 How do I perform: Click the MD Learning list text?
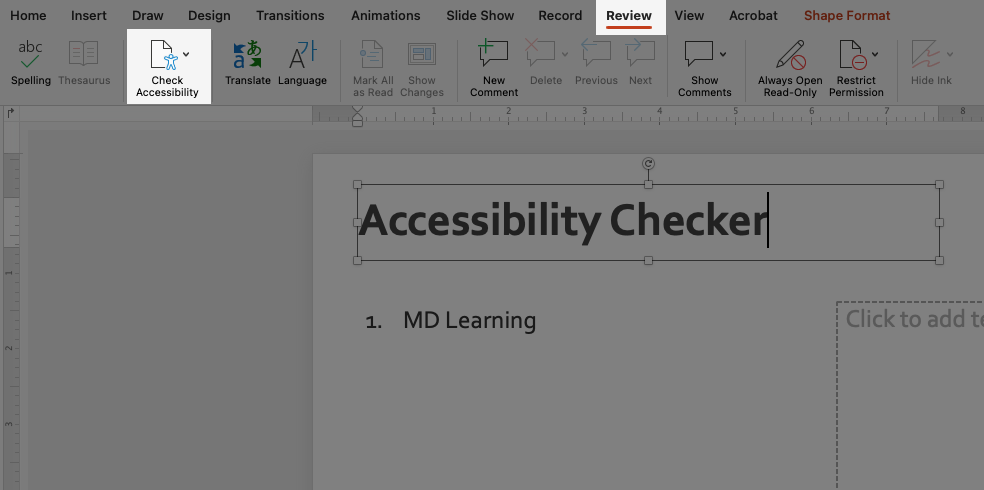(x=469, y=321)
